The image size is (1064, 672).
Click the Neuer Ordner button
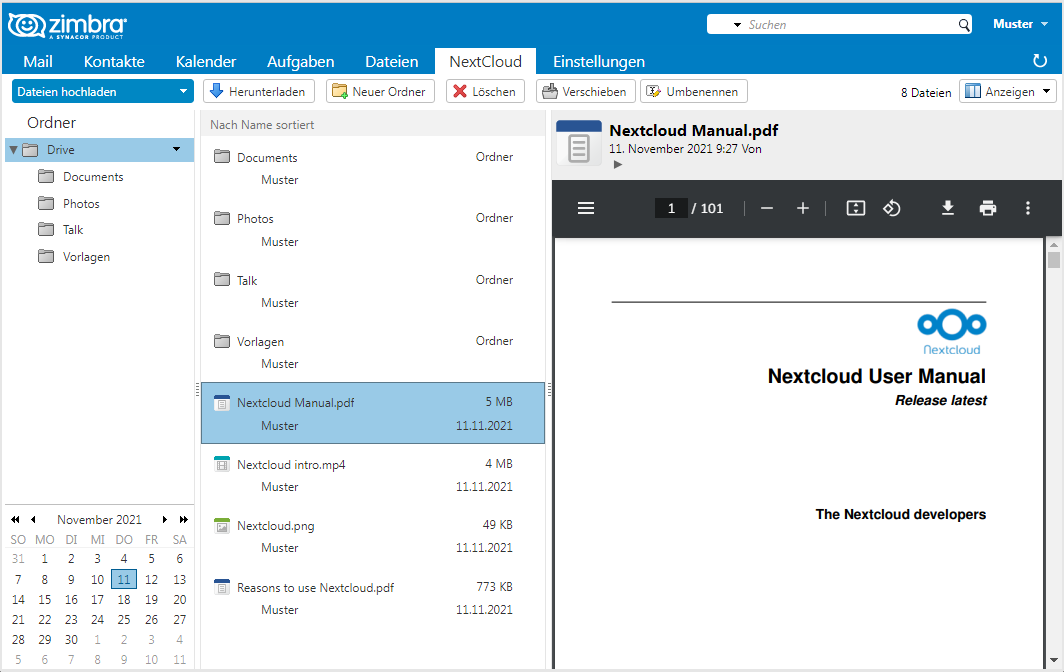pyautogui.click(x=380, y=92)
